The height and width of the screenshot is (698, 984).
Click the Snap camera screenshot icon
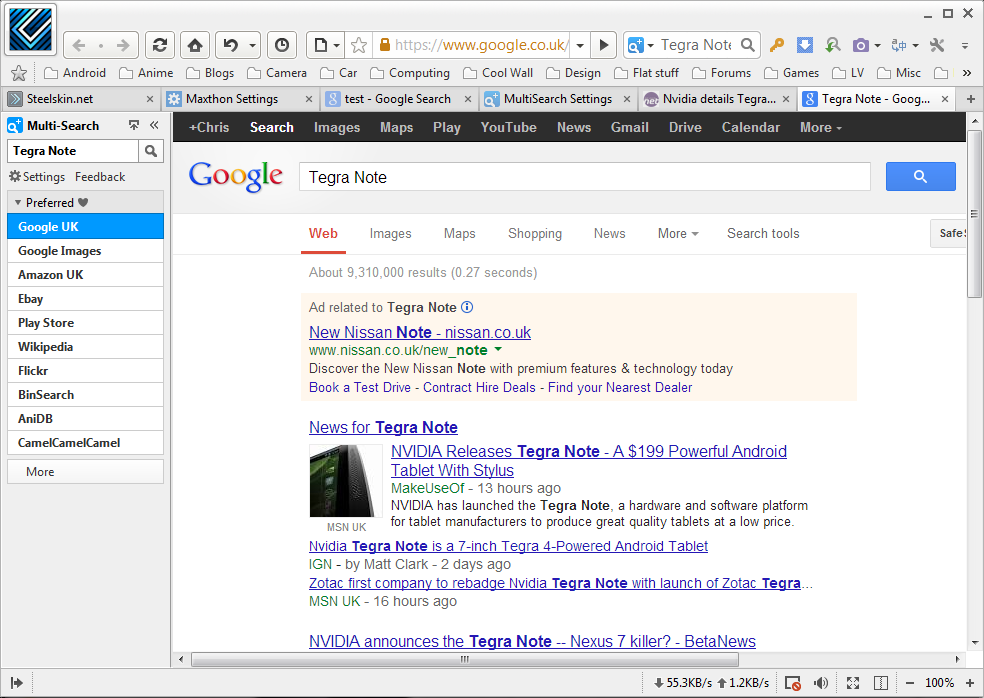[x=860, y=45]
